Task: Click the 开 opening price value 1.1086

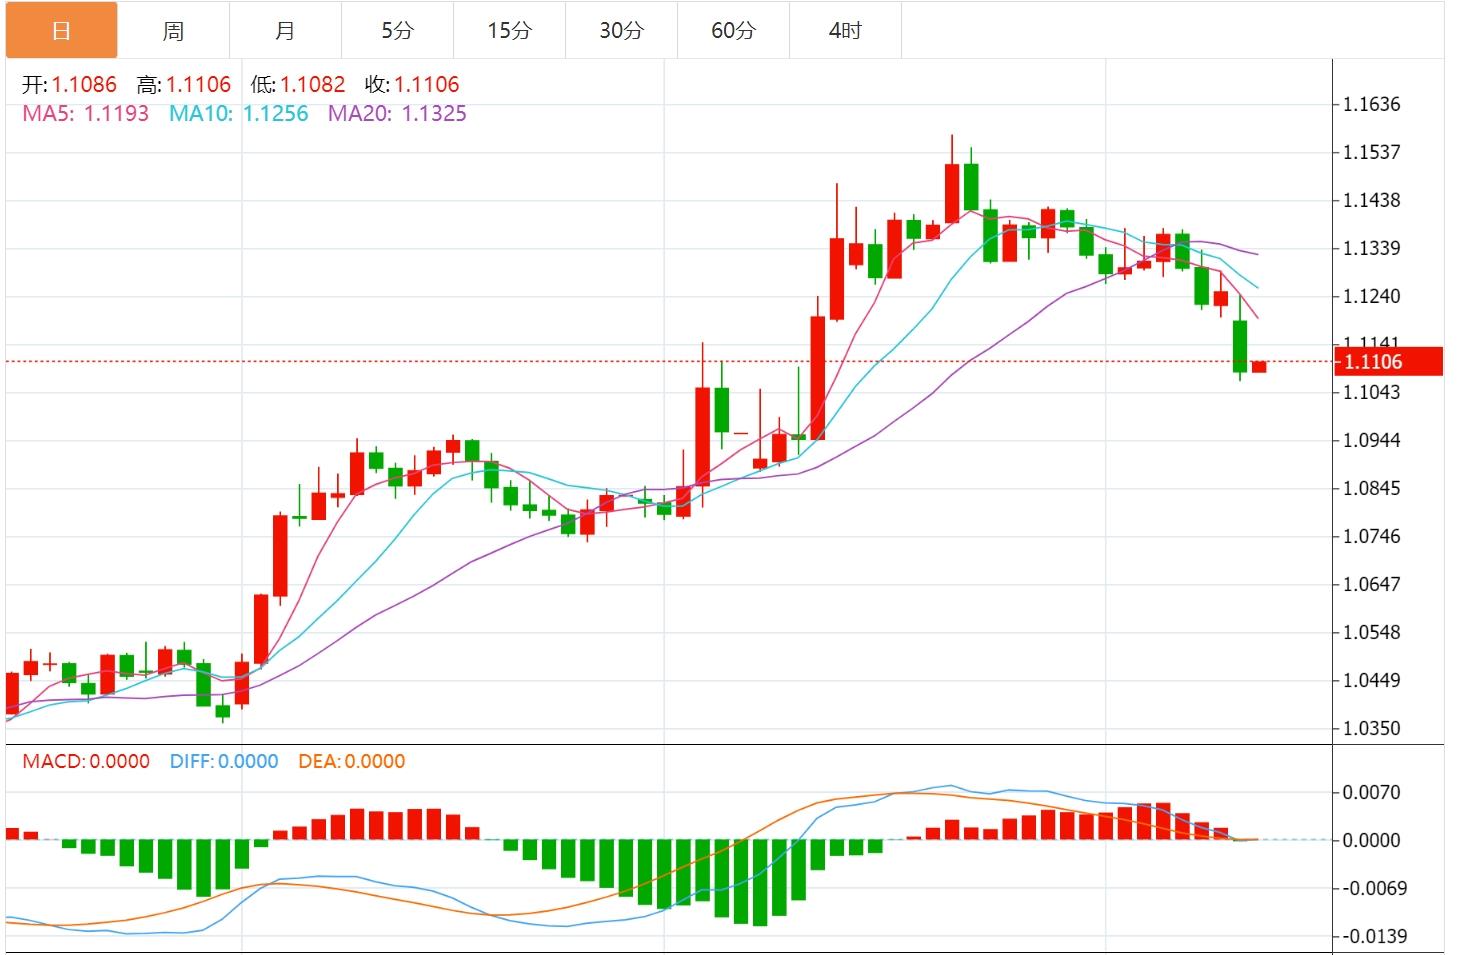Action: [84, 85]
